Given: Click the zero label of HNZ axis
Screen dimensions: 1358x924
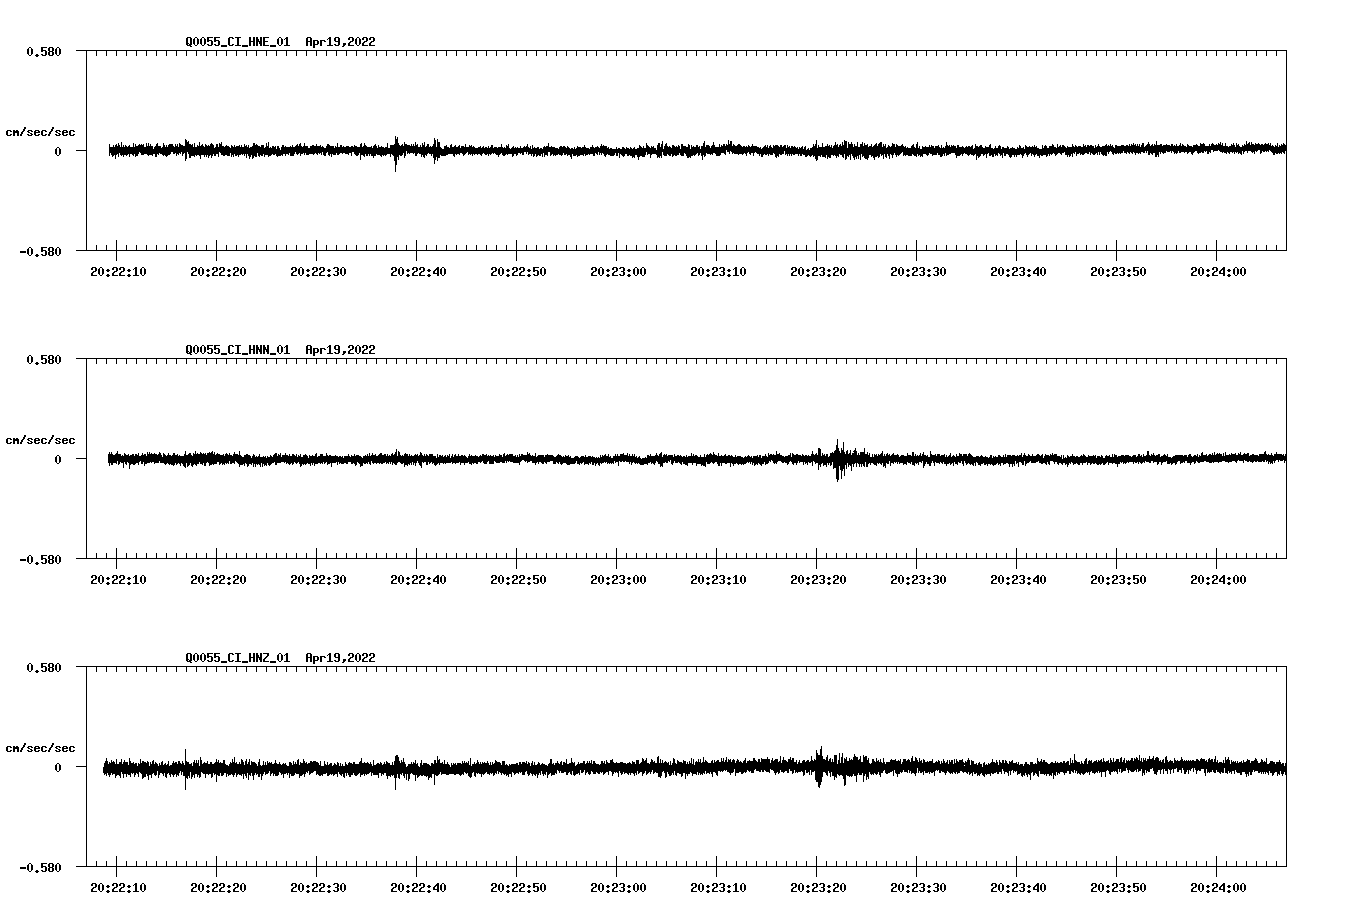Looking at the screenshot, I should tap(58, 767).
